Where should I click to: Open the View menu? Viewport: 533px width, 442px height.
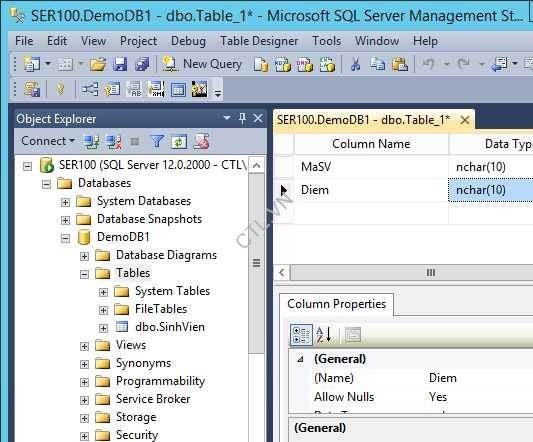tap(93, 41)
